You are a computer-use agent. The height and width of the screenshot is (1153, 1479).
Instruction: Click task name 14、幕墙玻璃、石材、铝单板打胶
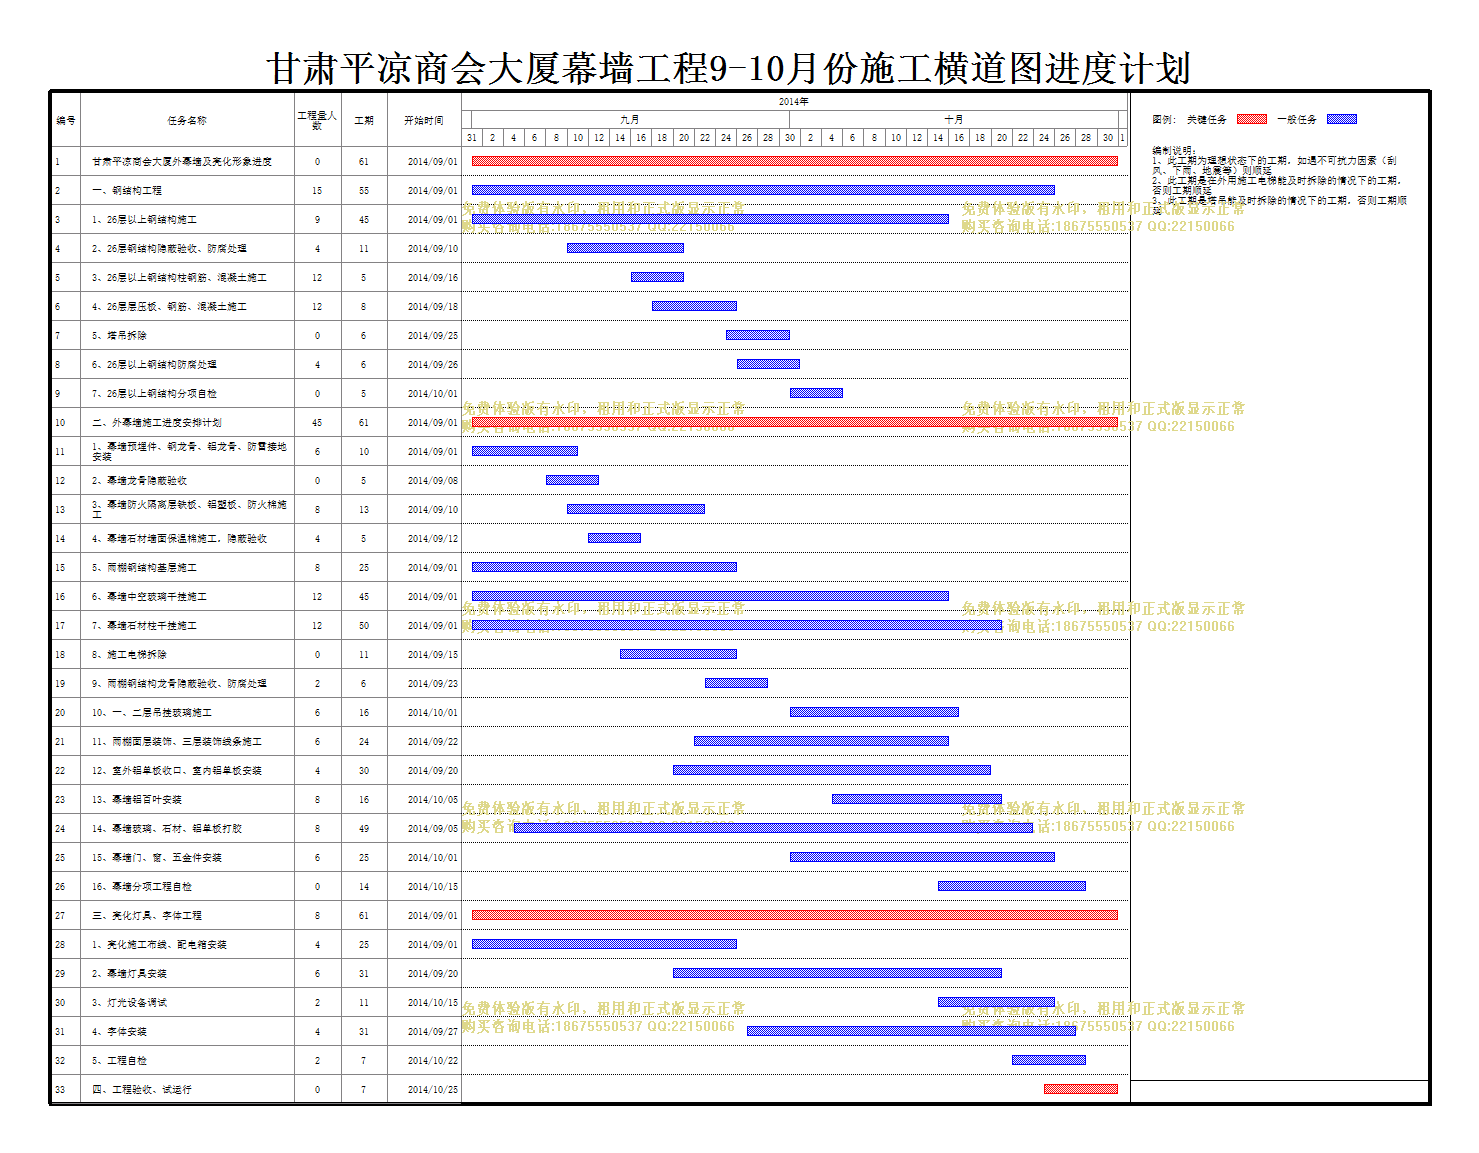pyautogui.click(x=167, y=828)
